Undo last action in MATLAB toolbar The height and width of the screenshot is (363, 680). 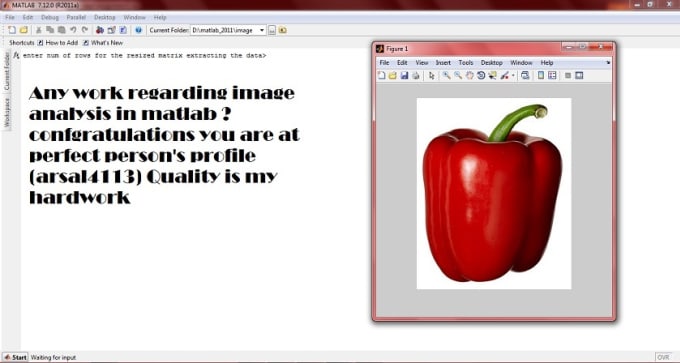73,30
